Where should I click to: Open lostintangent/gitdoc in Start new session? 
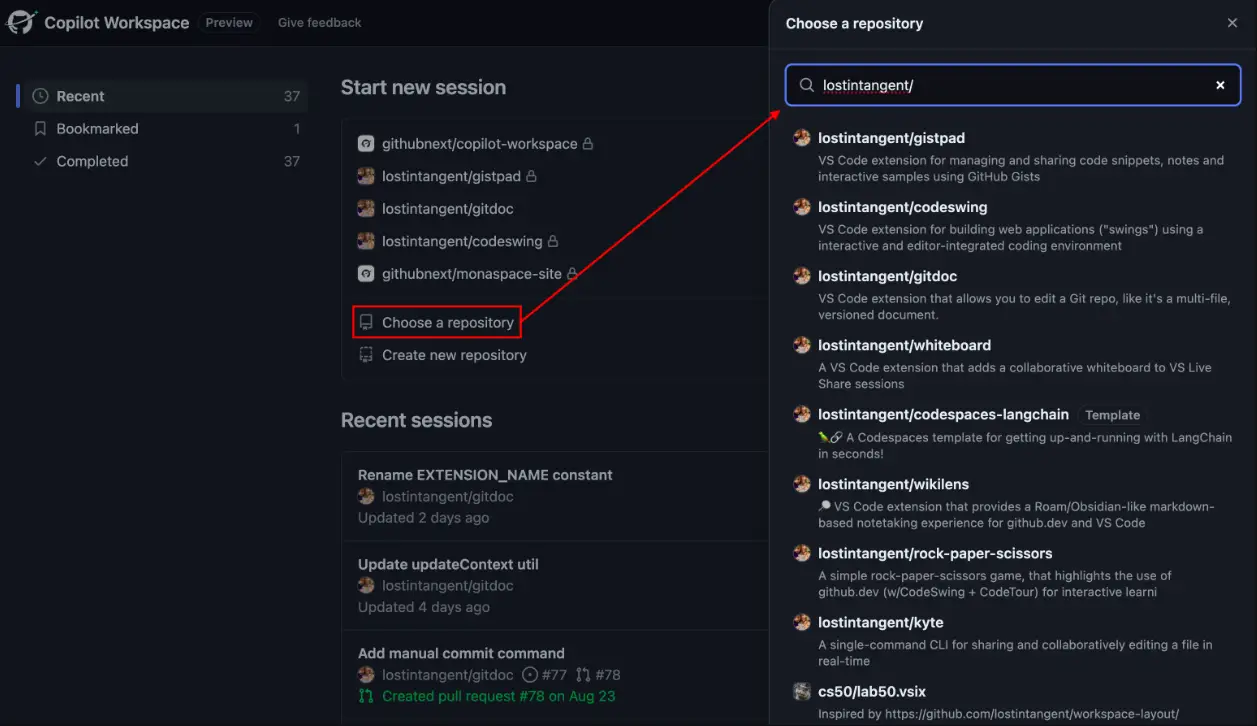[x=447, y=209]
